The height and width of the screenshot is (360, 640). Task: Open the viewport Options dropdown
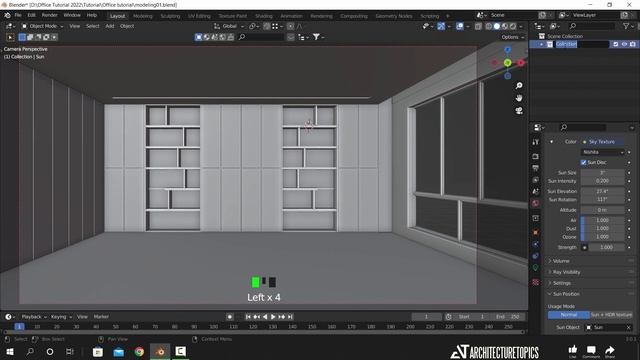[x=512, y=37]
